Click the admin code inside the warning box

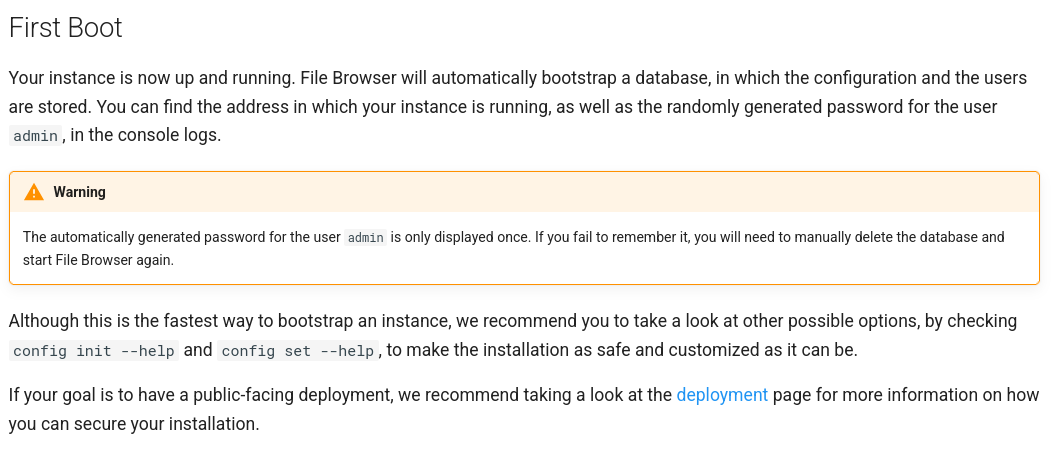(366, 238)
